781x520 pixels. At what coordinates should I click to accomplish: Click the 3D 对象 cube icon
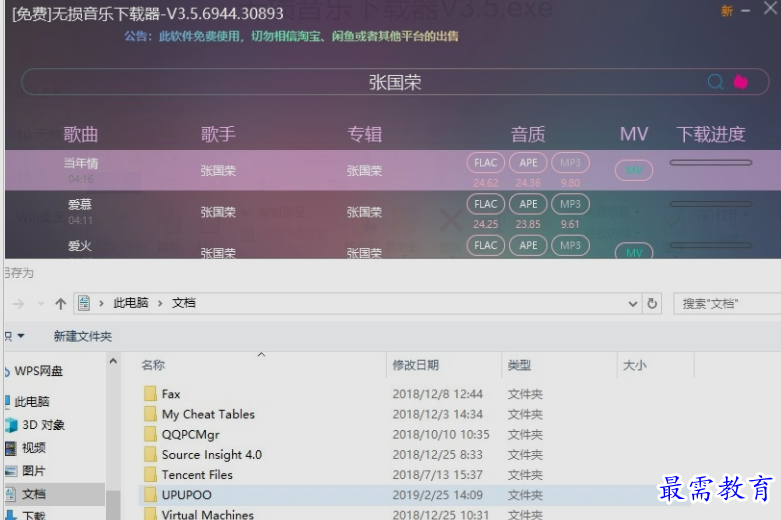click(x=11, y=425)
